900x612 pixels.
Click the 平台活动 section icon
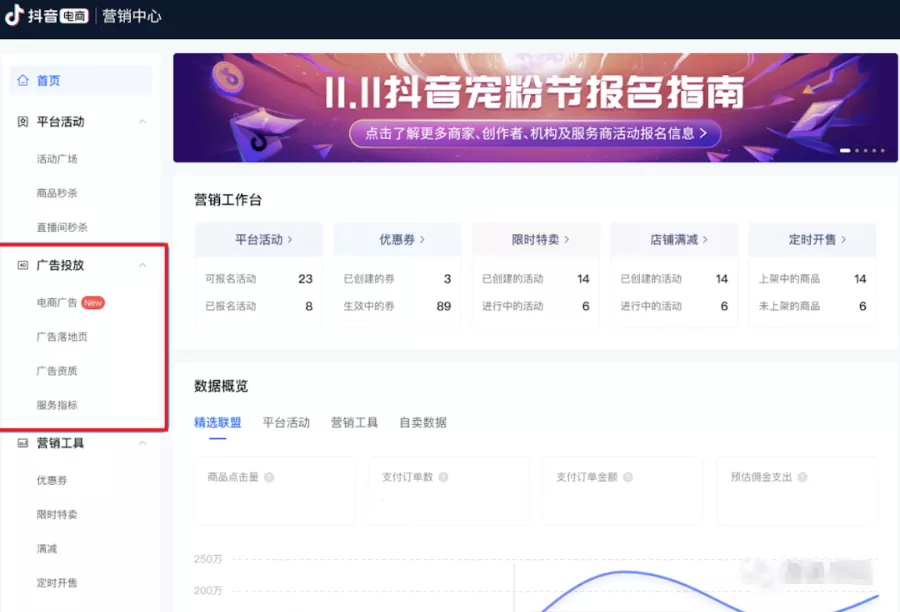21,121
